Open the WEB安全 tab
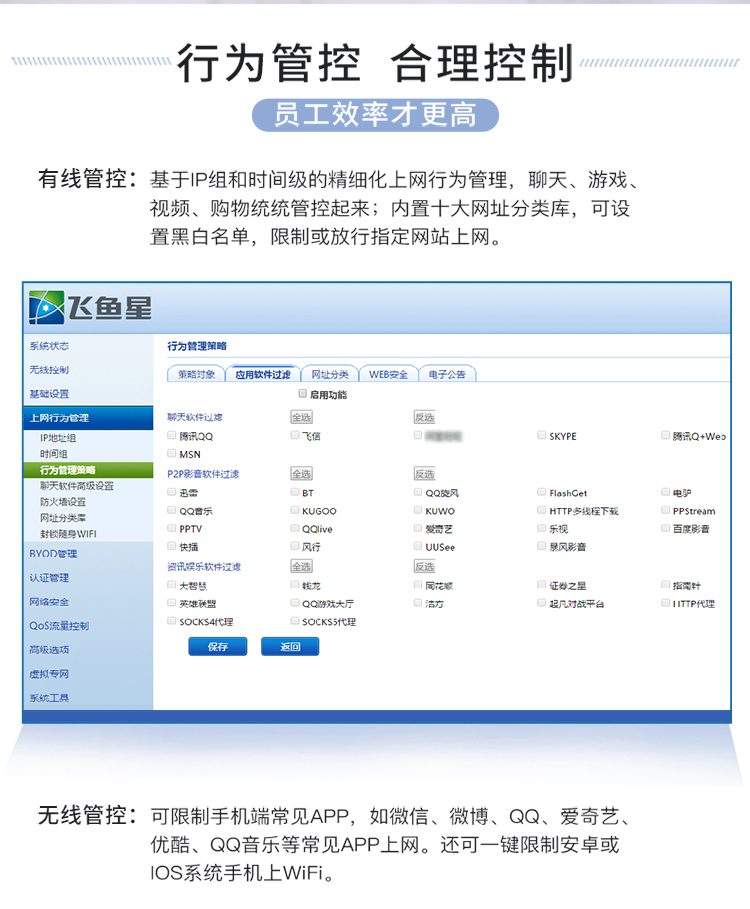750x909 pixels. (x=388, y=374)
